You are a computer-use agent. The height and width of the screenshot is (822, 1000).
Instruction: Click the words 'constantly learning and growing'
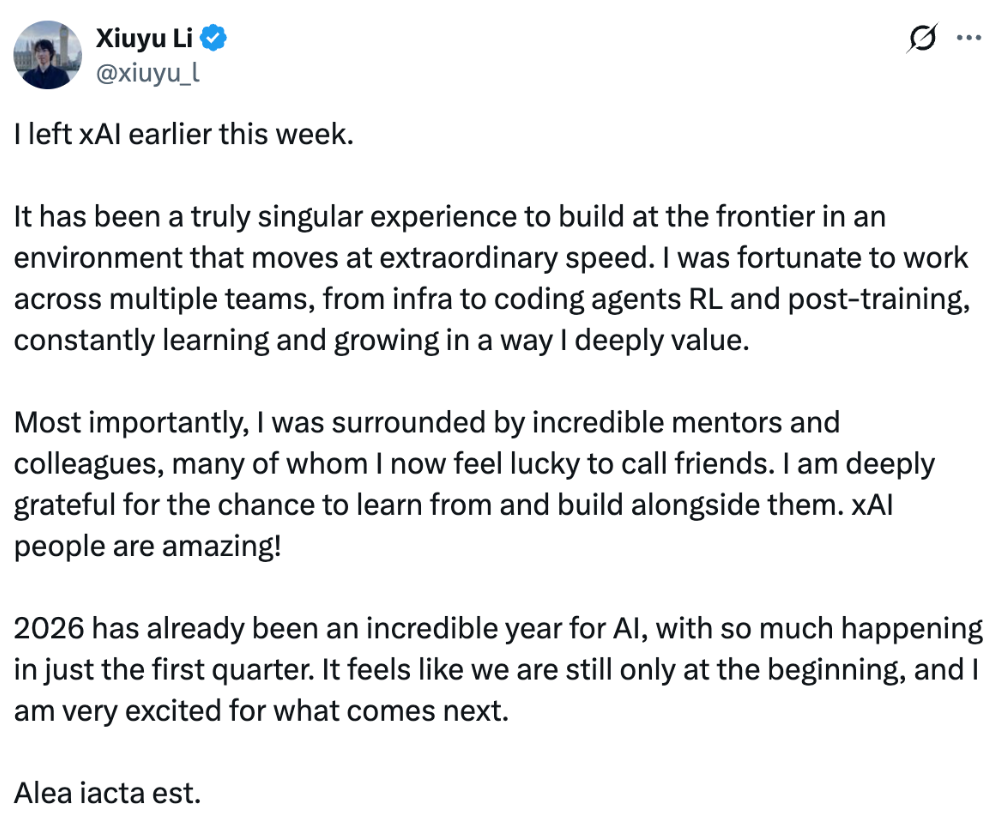click(226, 341)
